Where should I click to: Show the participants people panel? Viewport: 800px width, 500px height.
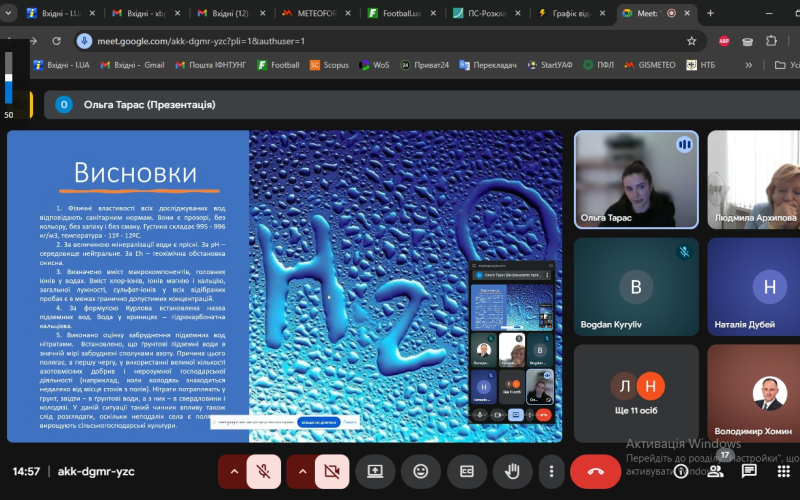pos(715,471)
